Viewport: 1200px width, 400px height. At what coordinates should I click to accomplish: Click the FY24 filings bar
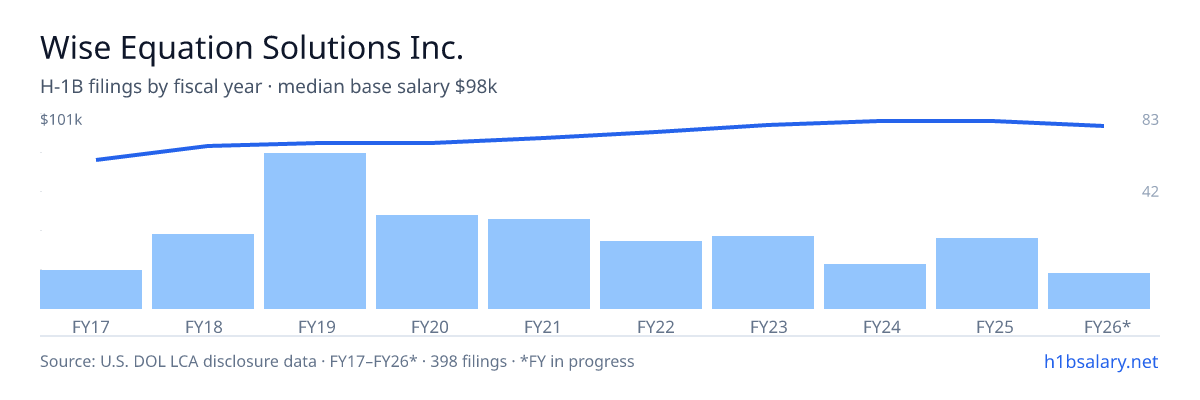click(x=875, y=286)
